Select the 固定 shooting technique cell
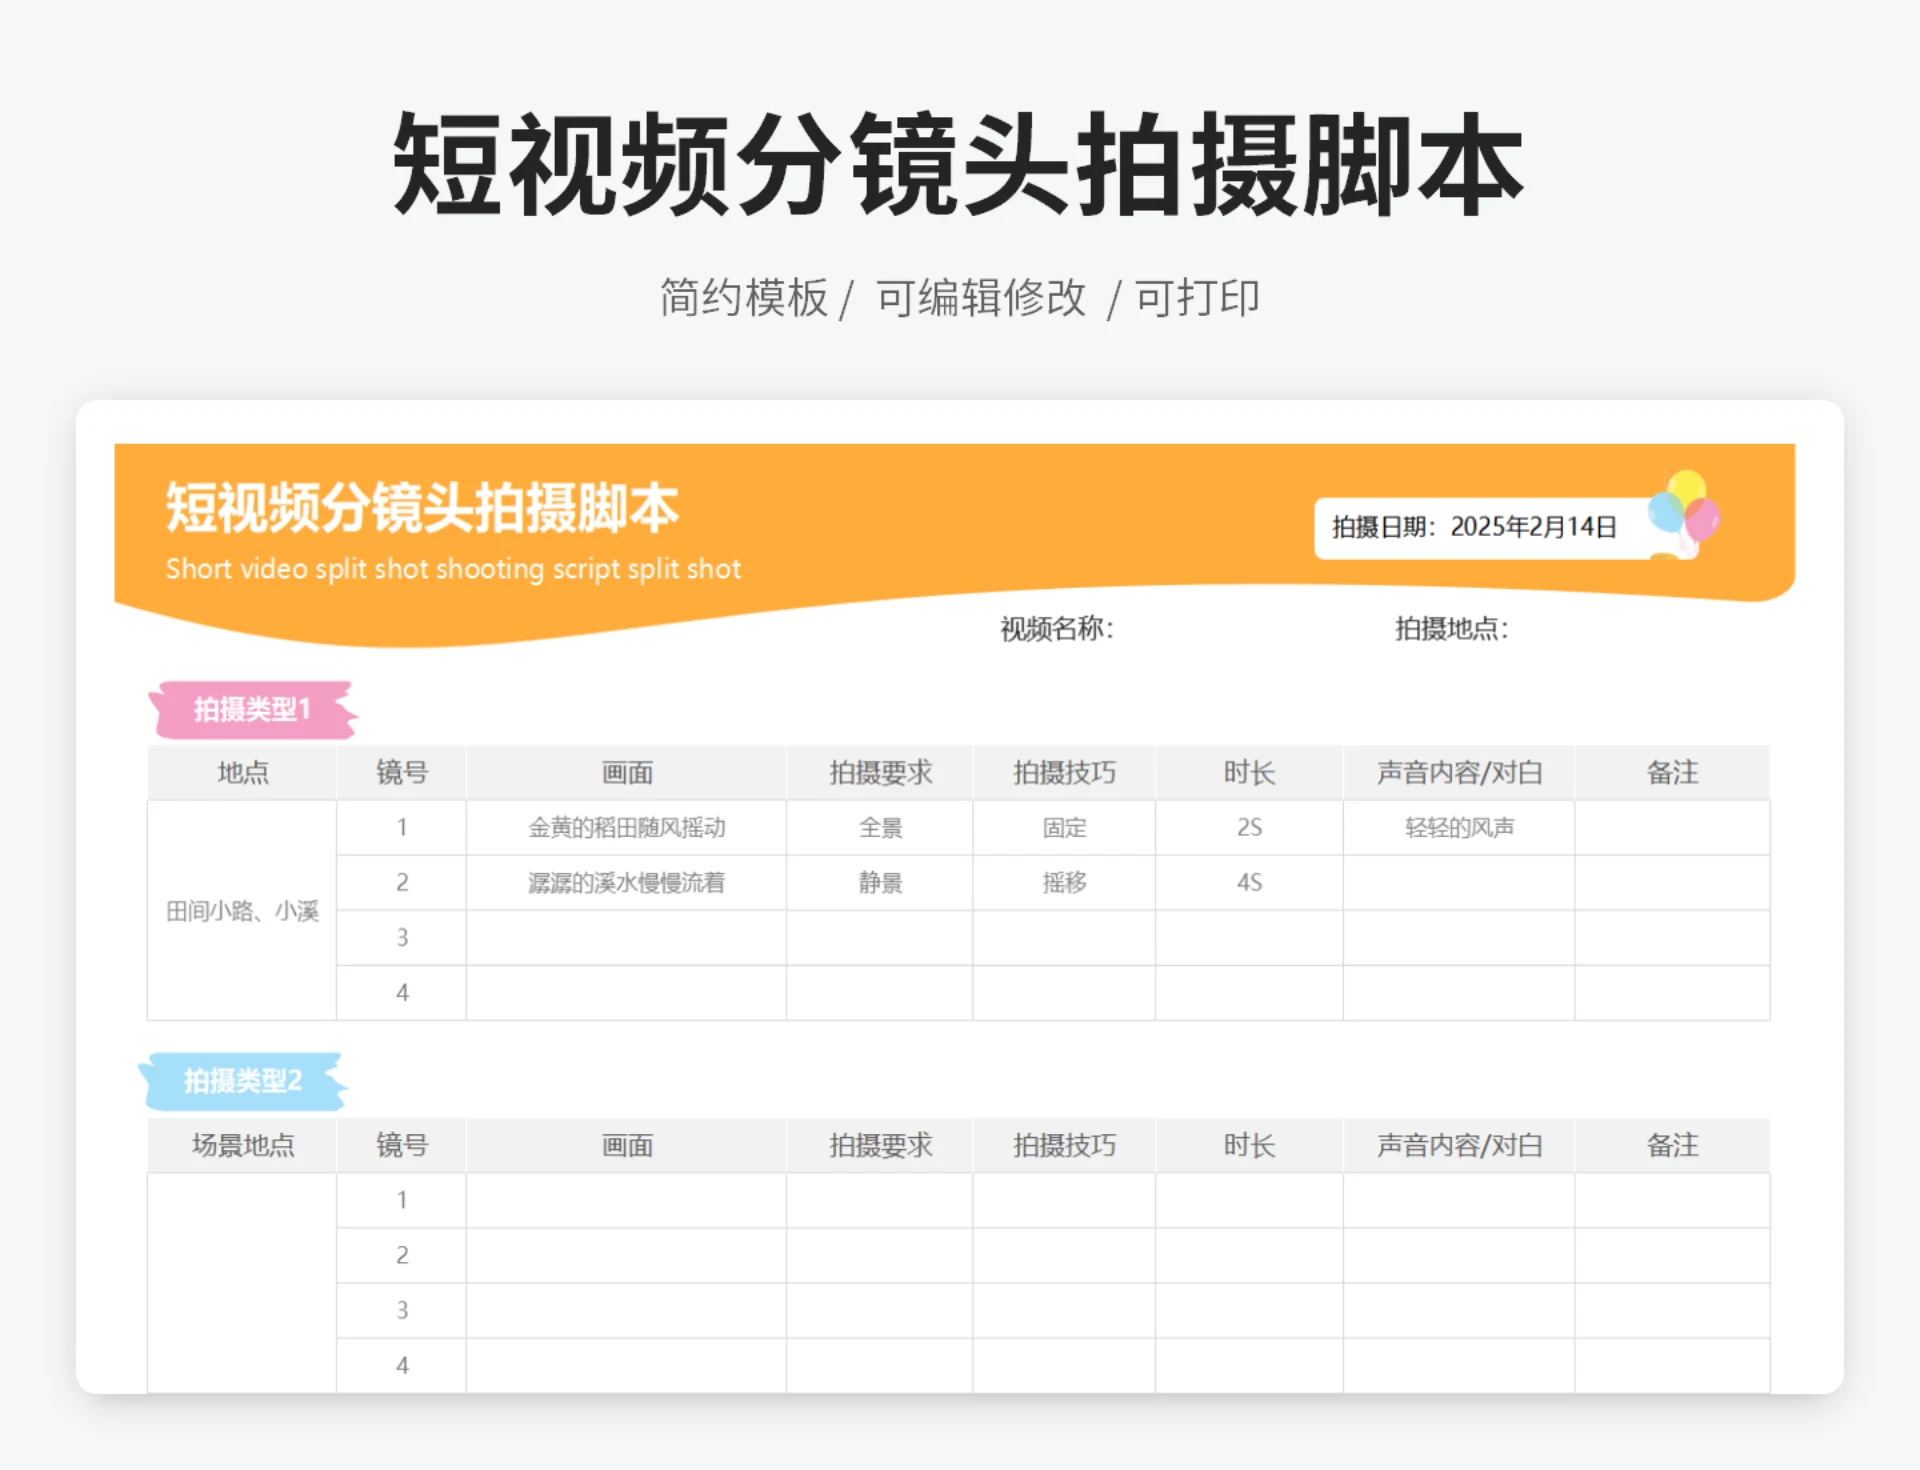This screenshot has width=1920, height=1470. click(x=1064, y=827)
